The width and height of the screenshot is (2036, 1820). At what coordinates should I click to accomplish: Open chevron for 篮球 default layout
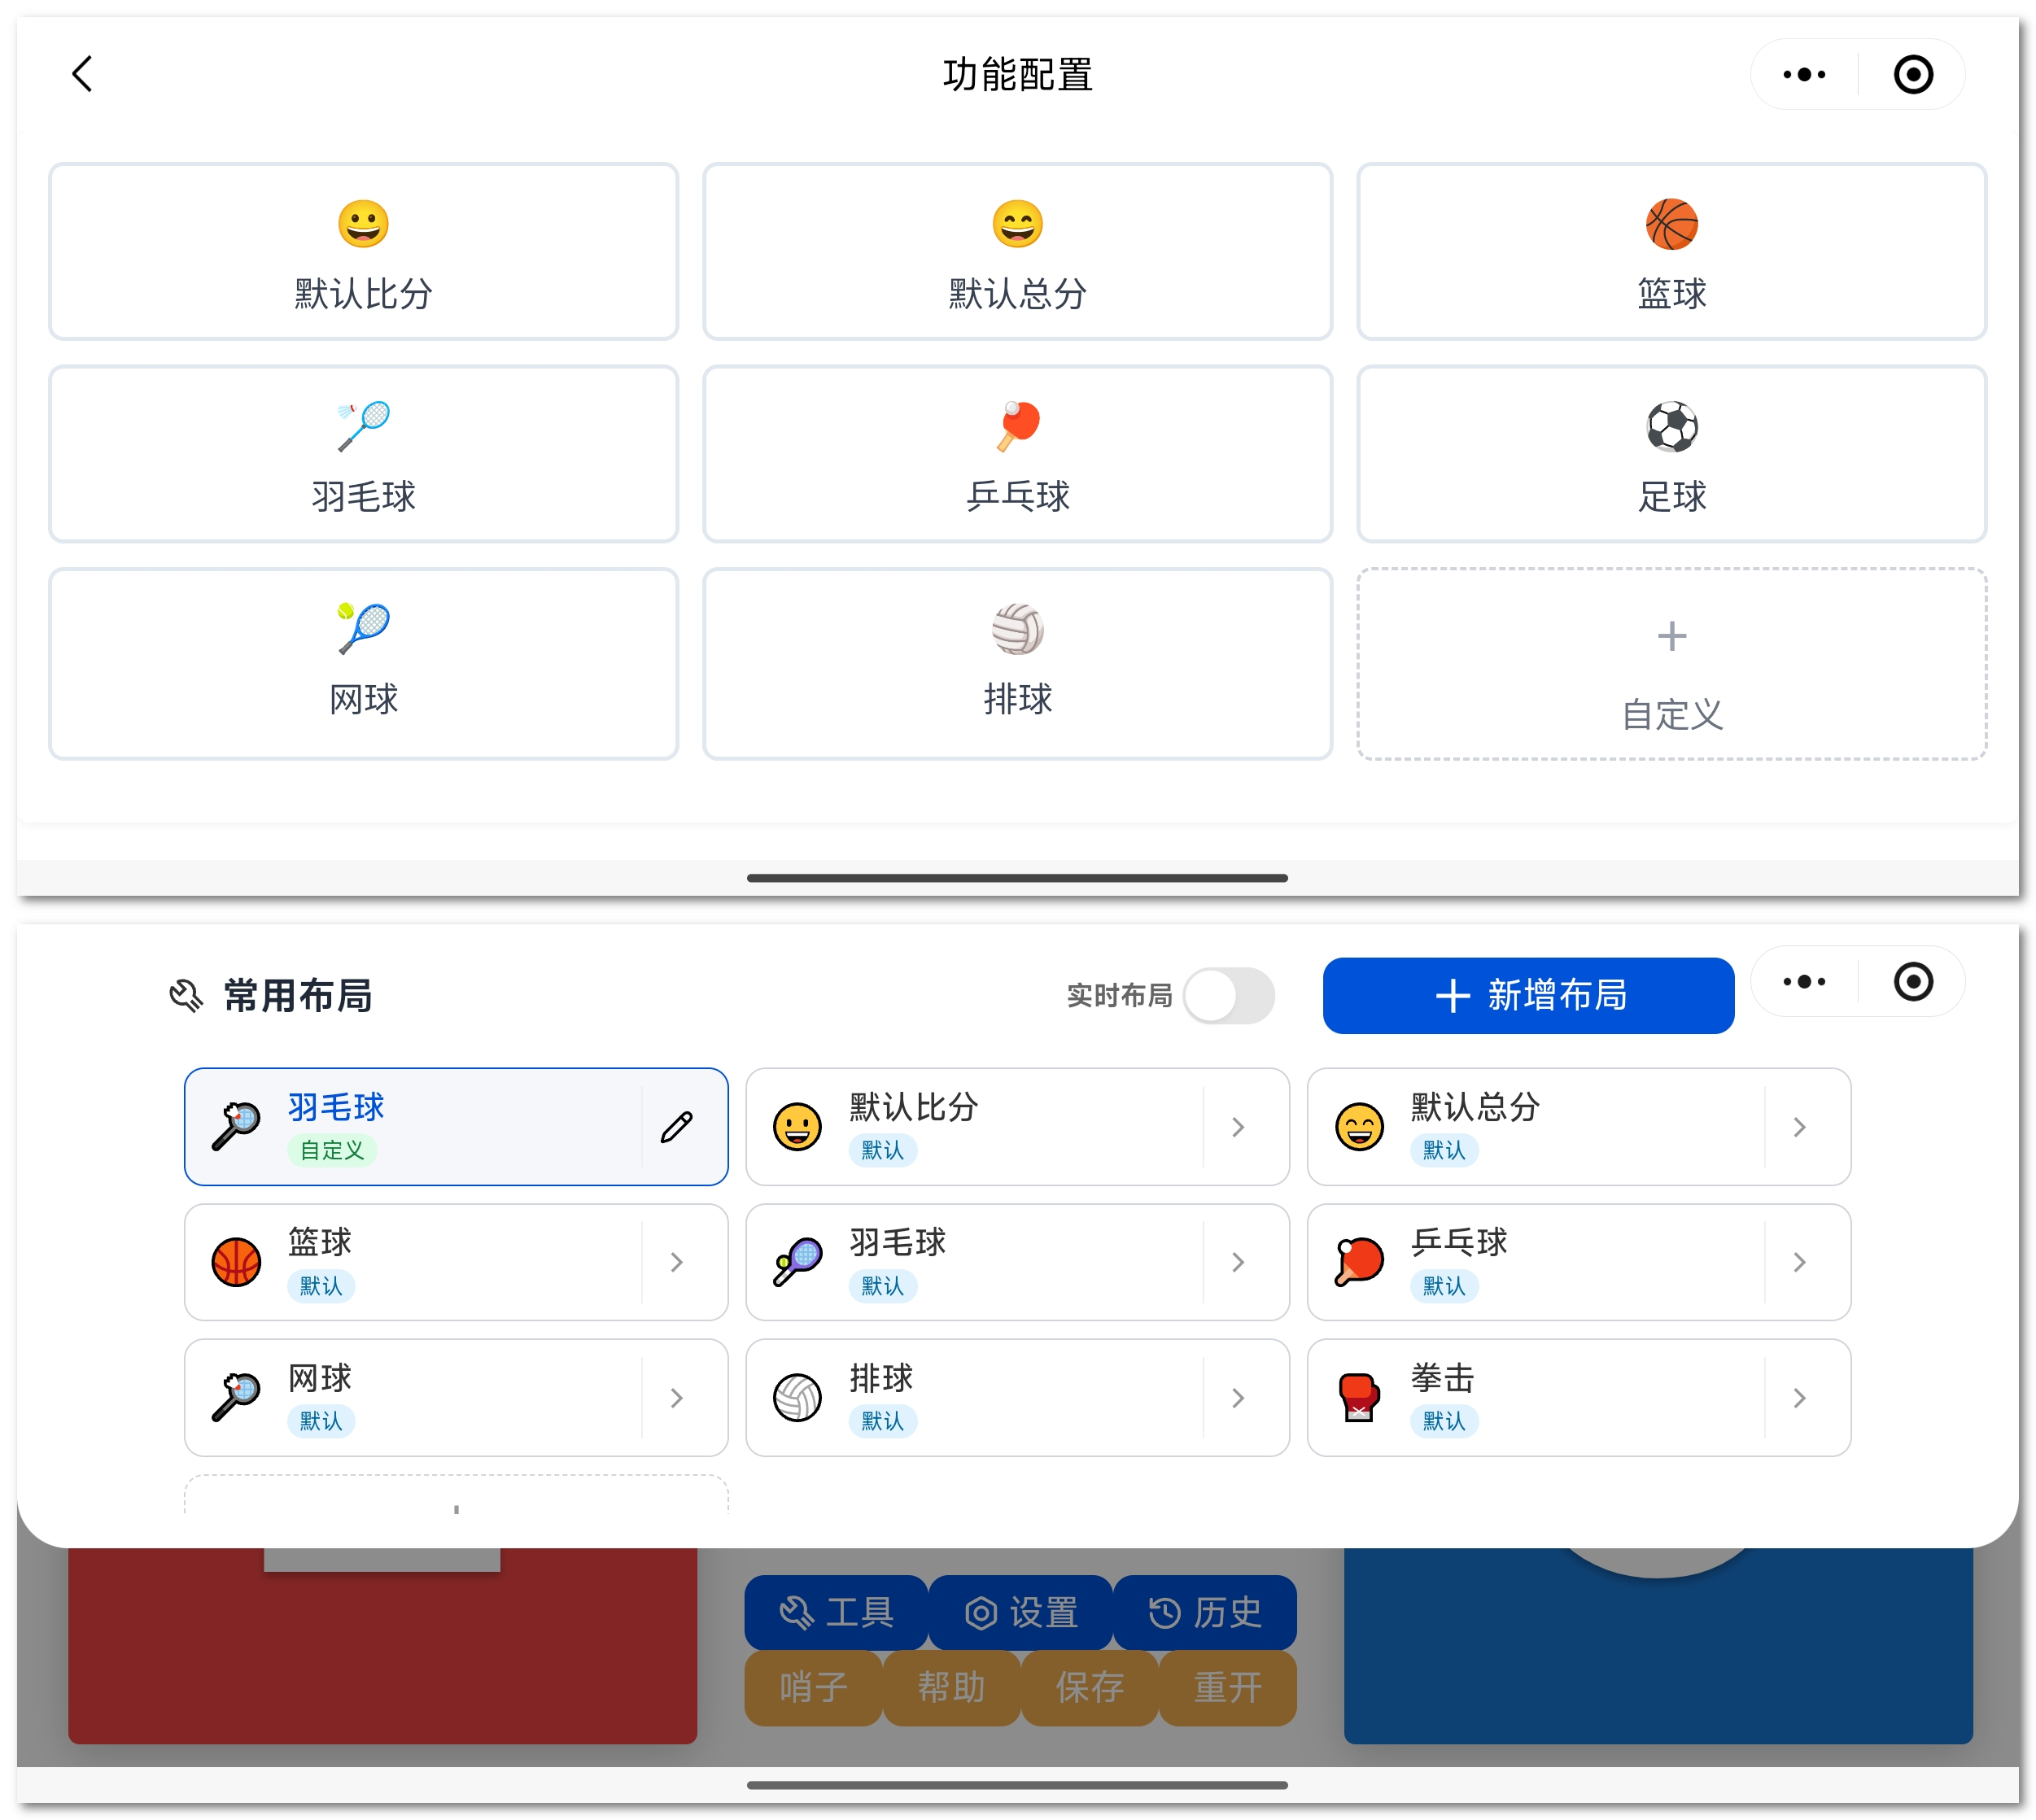(676, 1262)
